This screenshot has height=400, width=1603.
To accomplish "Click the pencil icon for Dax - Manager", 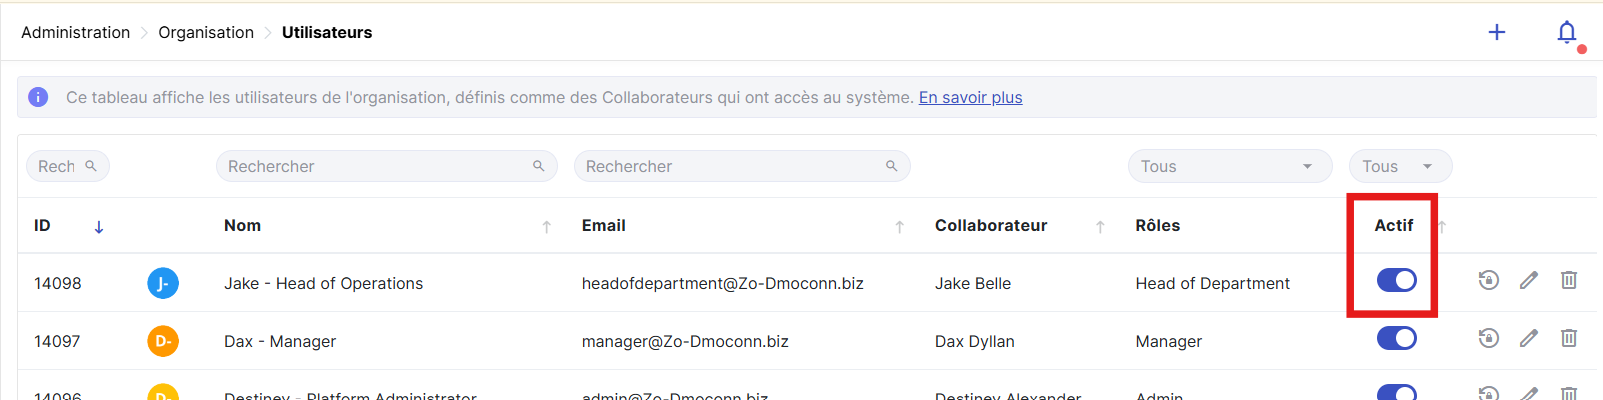I will pos(1528,338).
